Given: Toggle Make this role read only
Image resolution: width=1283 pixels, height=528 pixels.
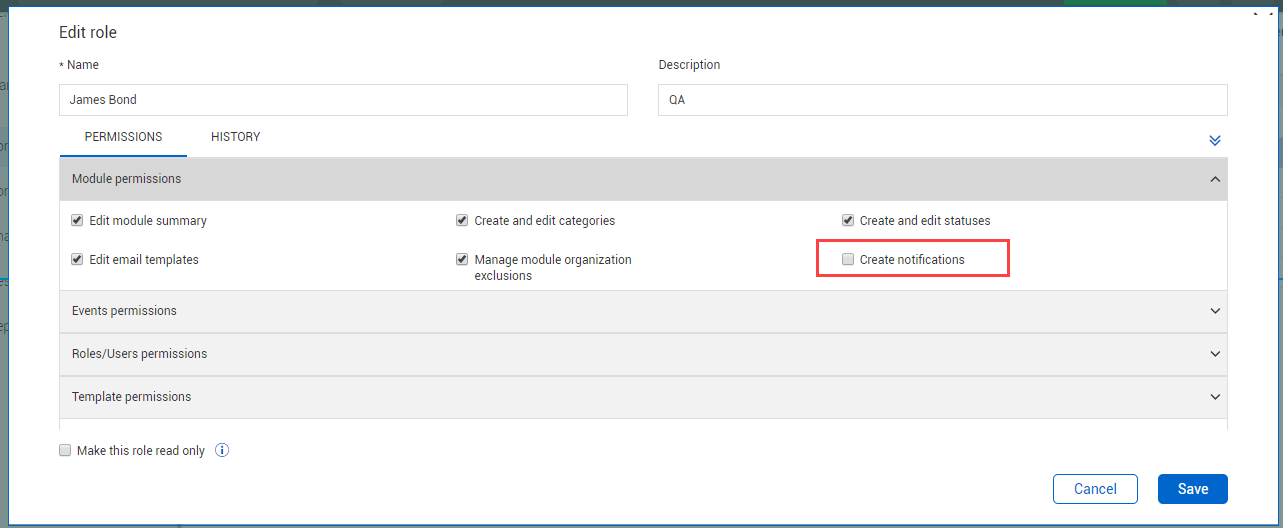Looking at the screenshot, I should click(x=66, y=450).
